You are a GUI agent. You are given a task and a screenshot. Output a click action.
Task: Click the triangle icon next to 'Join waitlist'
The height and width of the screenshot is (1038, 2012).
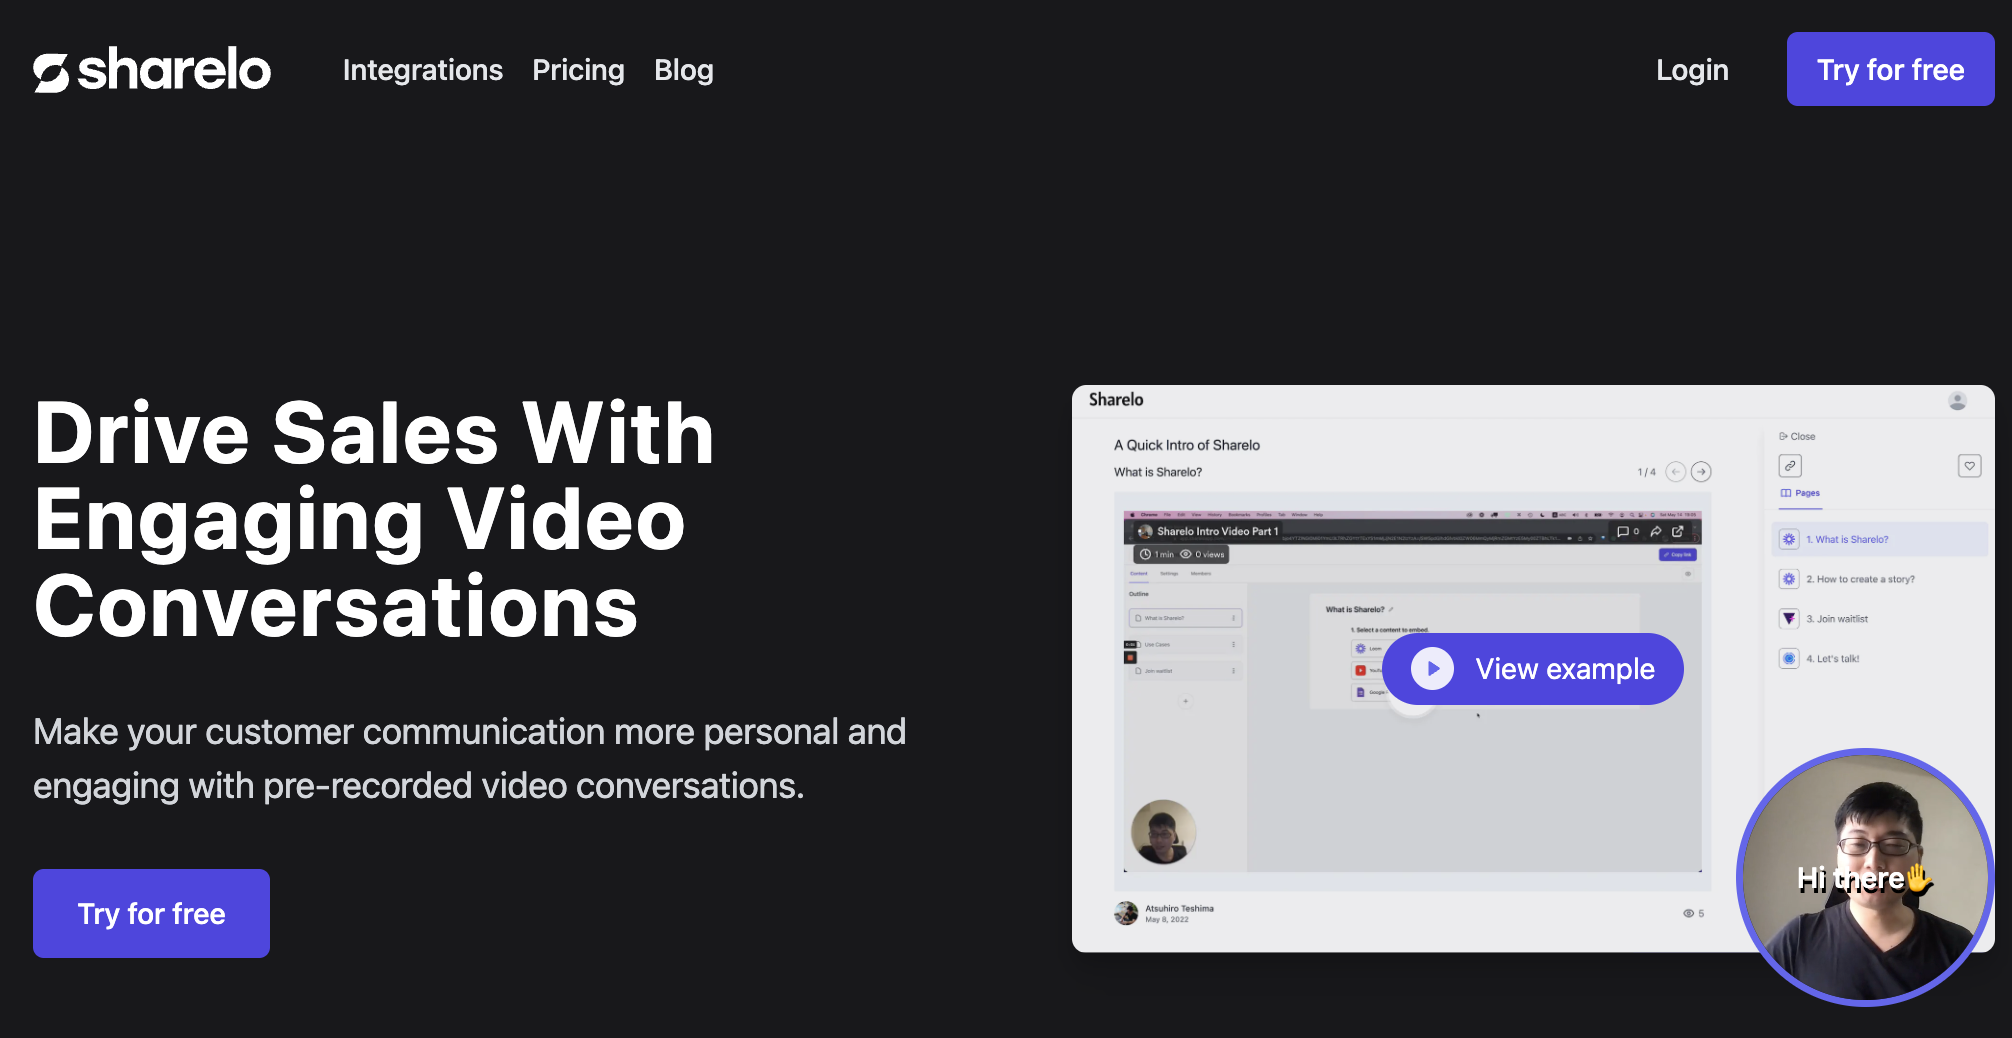pyautogui.click(x=1789, y=619)
